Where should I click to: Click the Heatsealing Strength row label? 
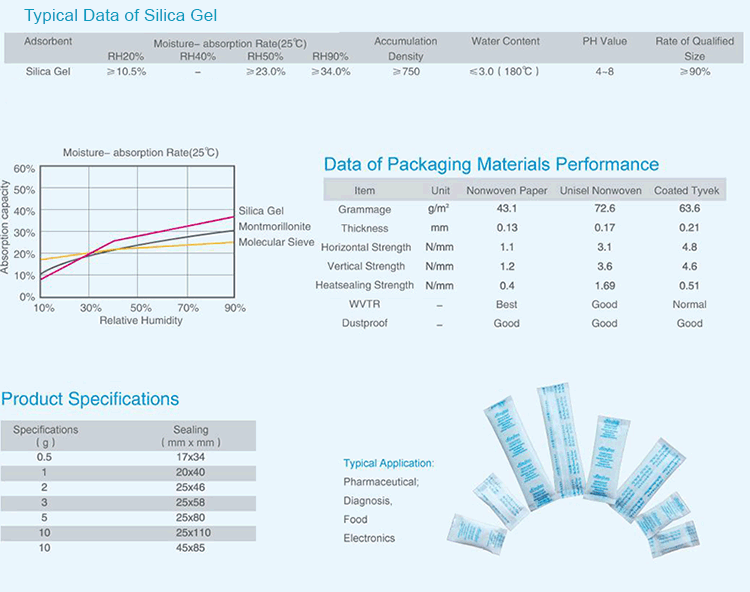coord(364,285)
